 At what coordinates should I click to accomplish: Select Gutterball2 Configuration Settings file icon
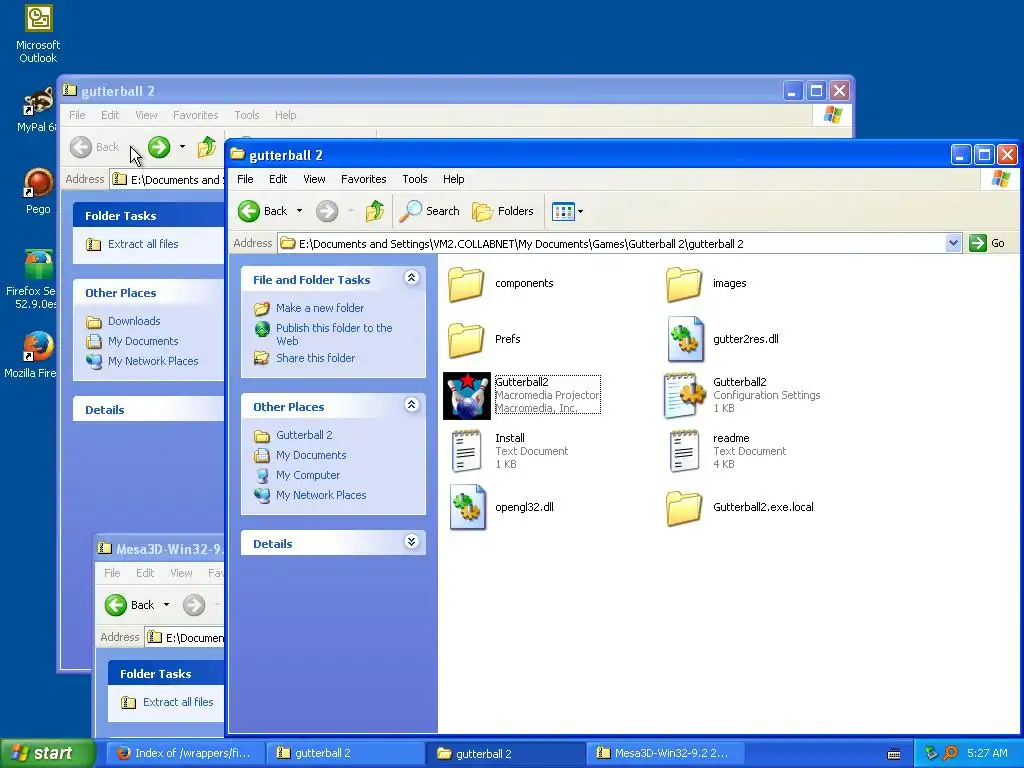(x=685, y=396)
